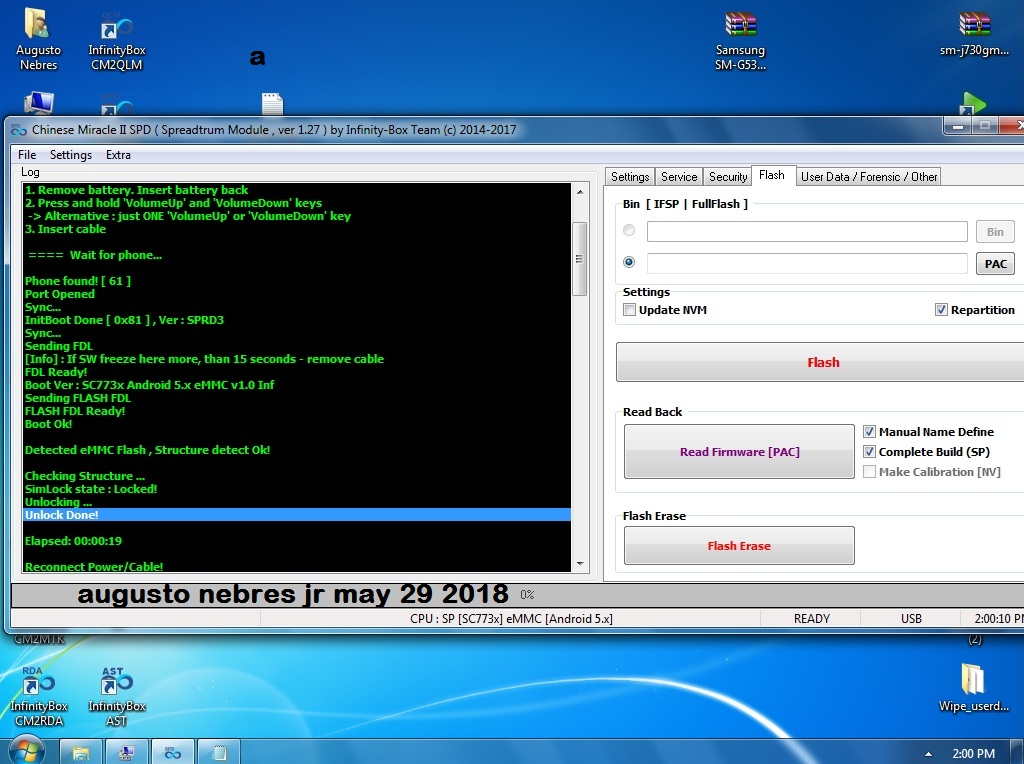Open the Augusto Nebres desktop folder
The image size is (1024, 764).
point(38,39)
